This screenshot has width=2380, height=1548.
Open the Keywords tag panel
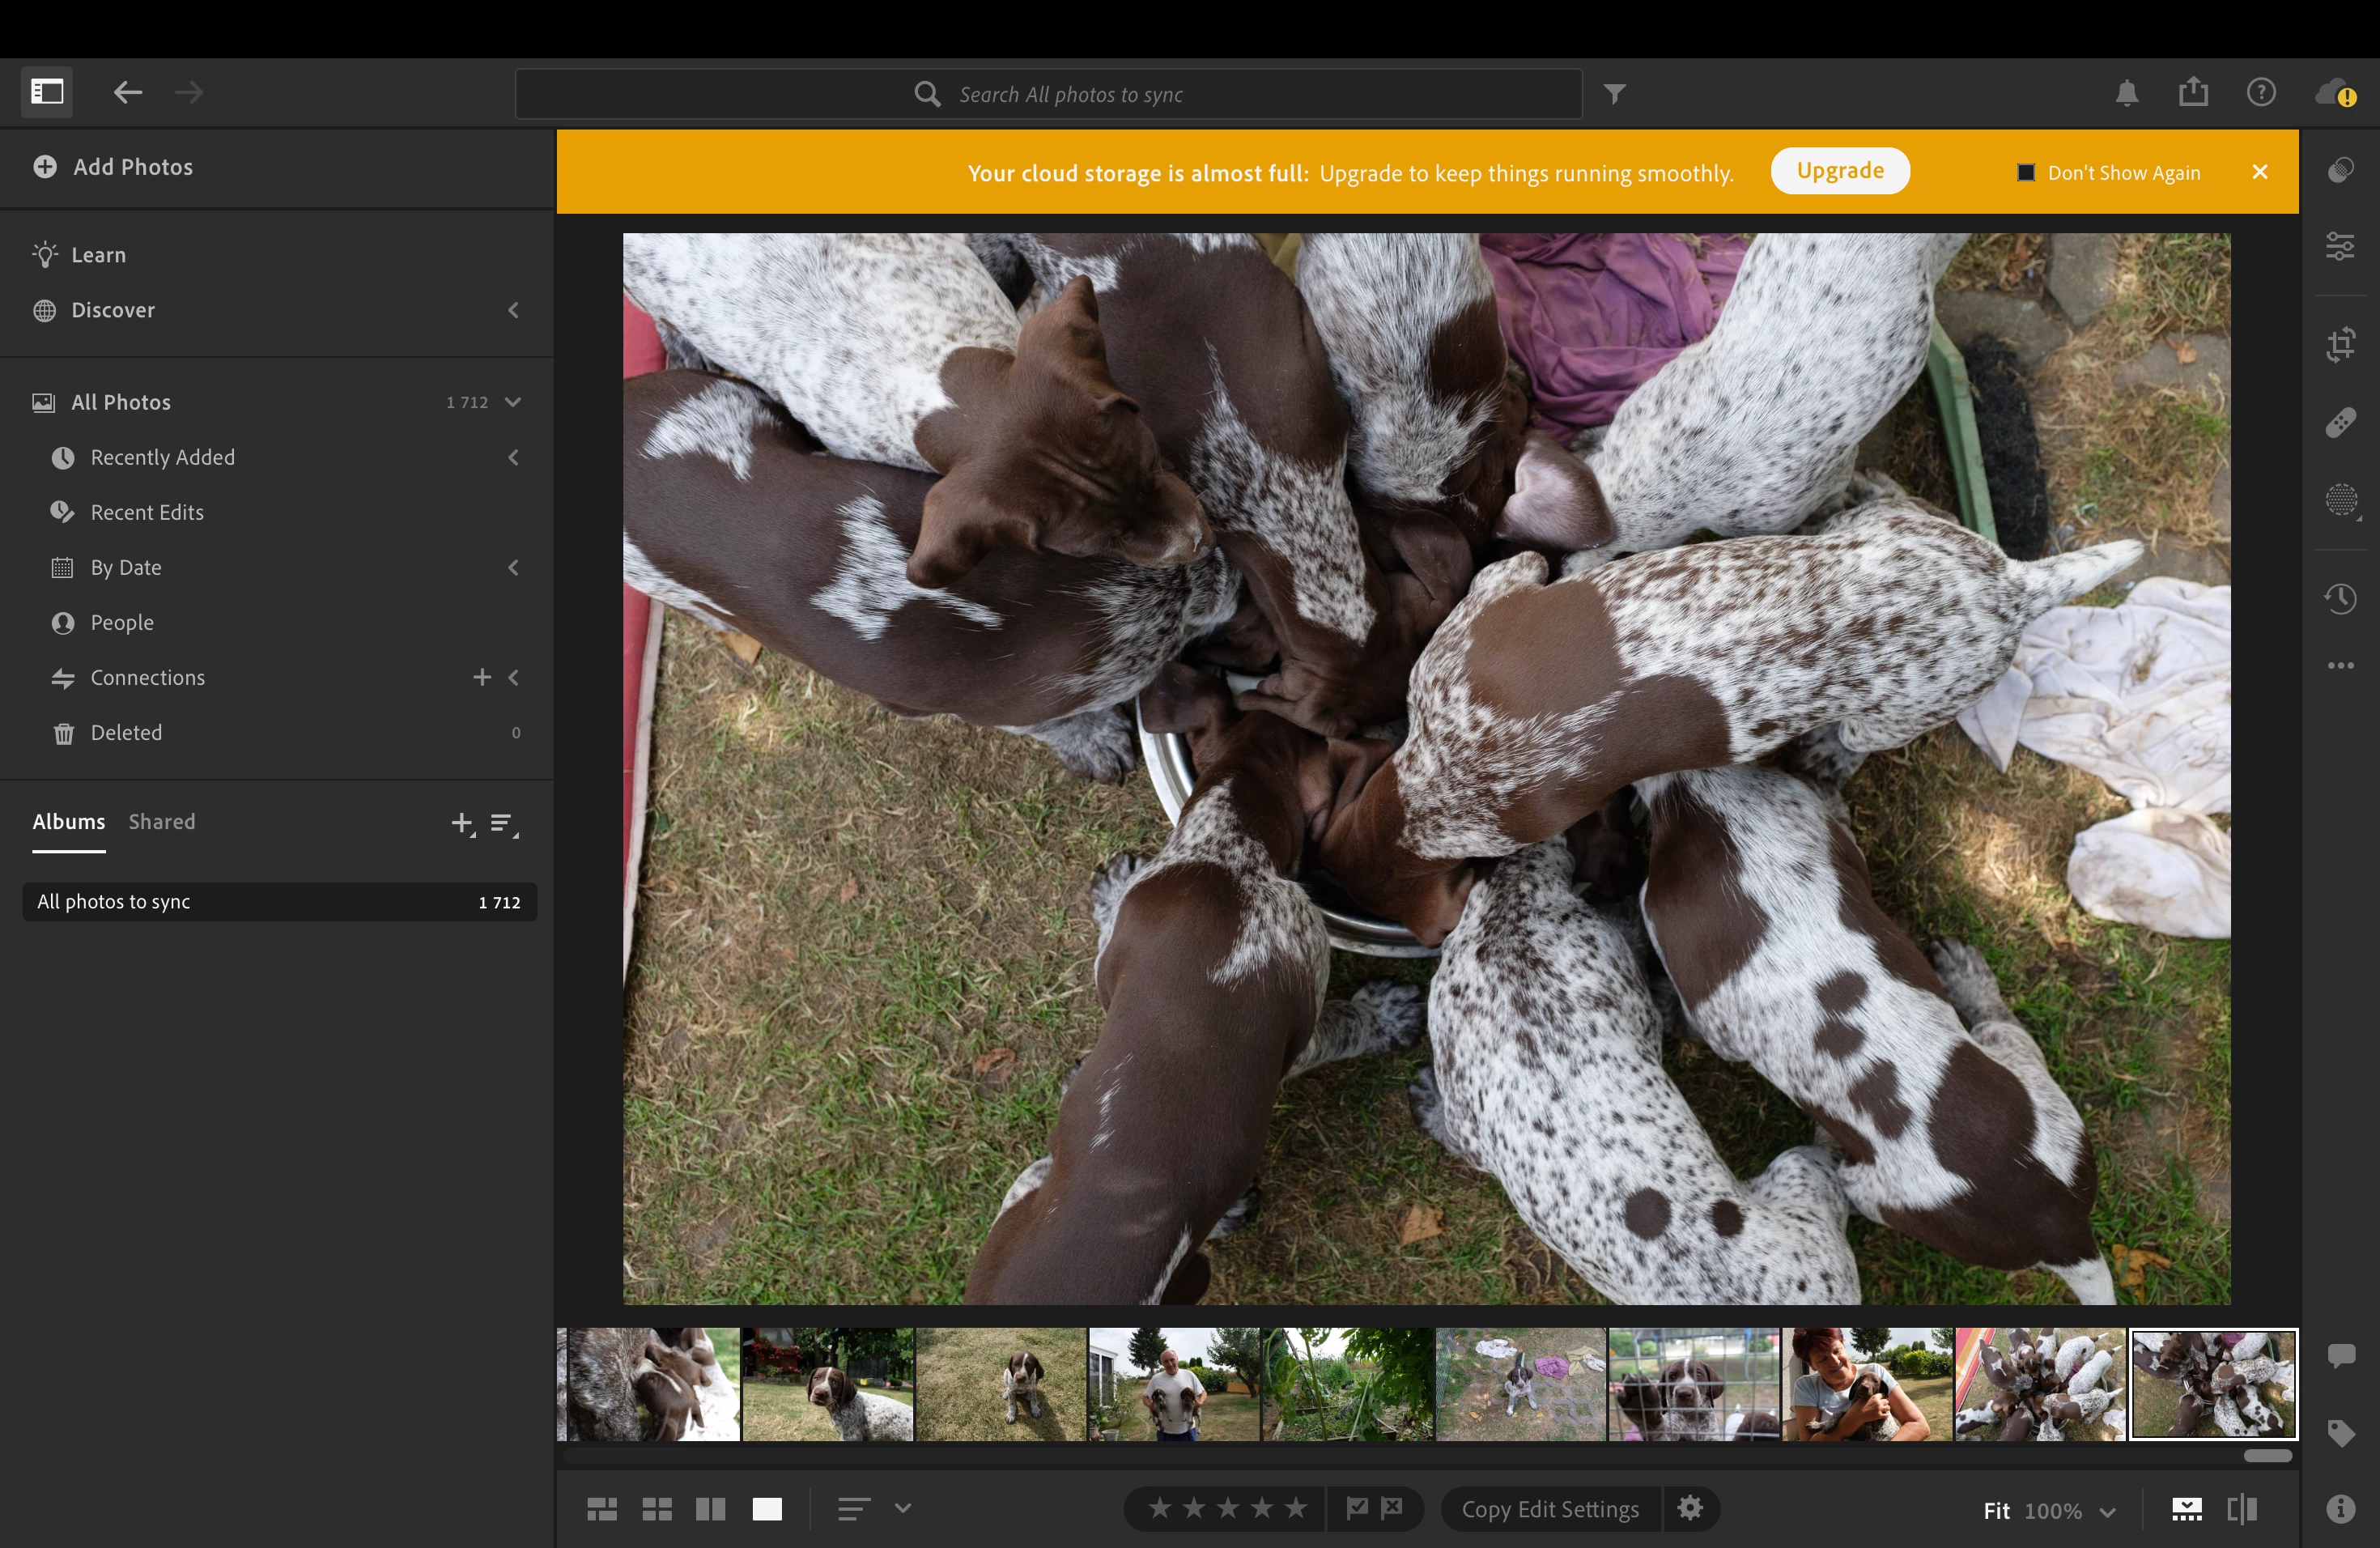click(2340, 1433)
